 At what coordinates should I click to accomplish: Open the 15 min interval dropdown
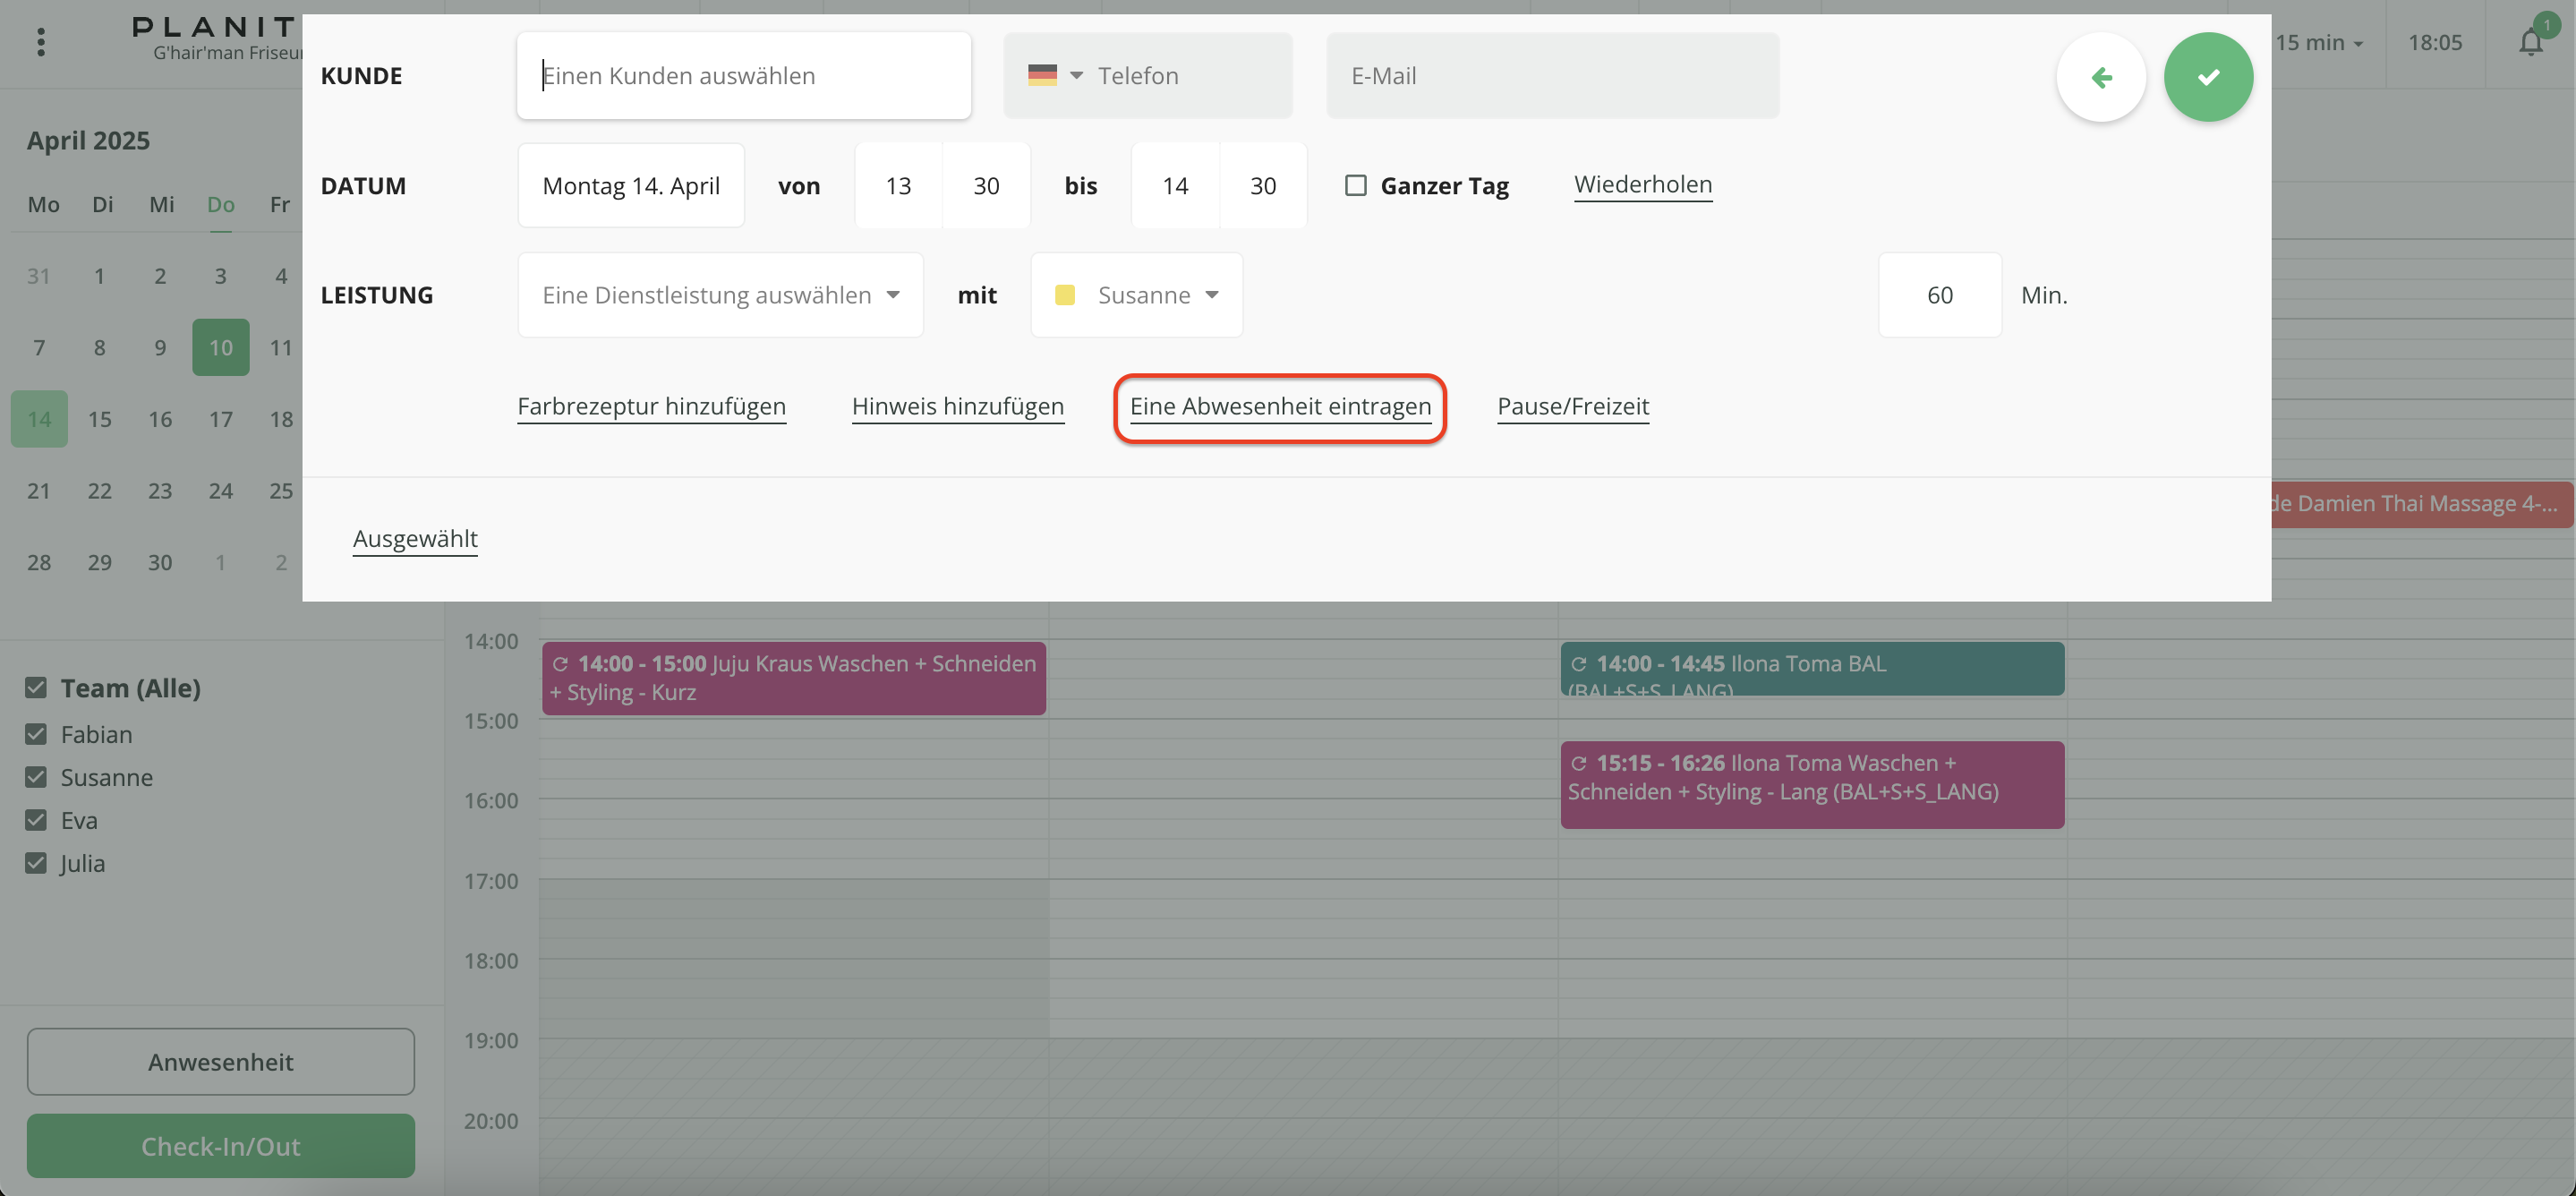pos(2318,43)
